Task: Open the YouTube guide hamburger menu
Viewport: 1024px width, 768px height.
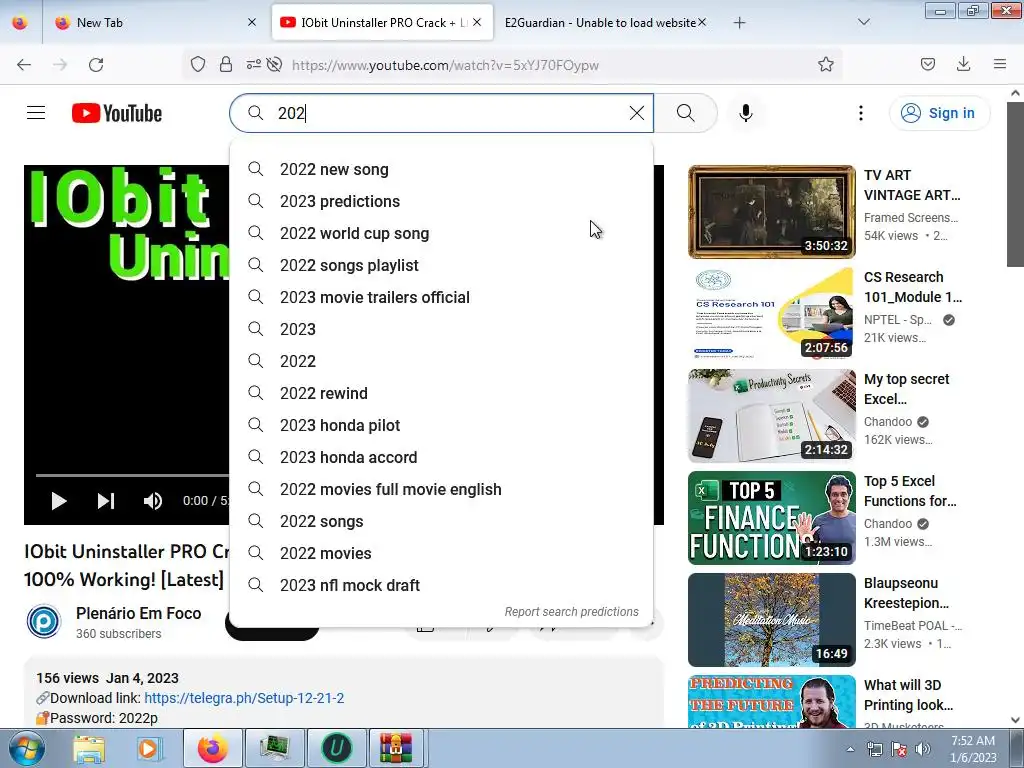Action: pyautogui.click(x=36, y=113)
